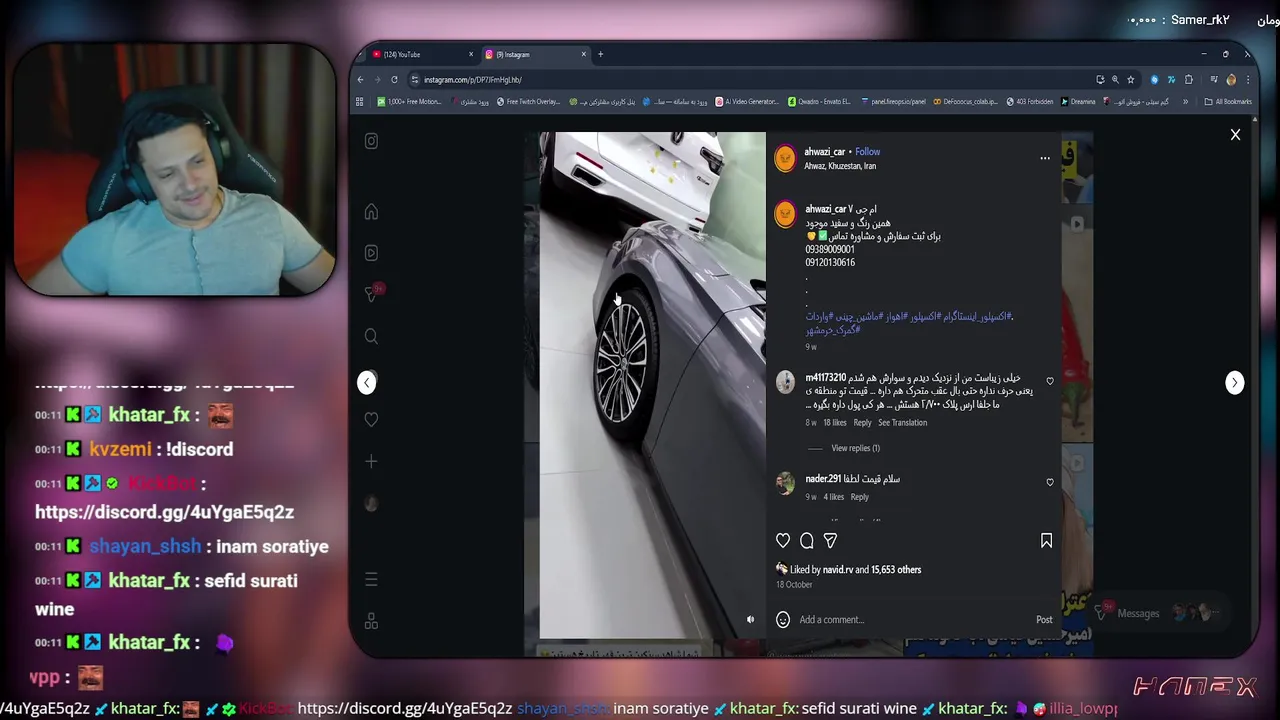Open the emoji picker in comment box
Viewport: 1280px width, 720px height.
point(783,619)
